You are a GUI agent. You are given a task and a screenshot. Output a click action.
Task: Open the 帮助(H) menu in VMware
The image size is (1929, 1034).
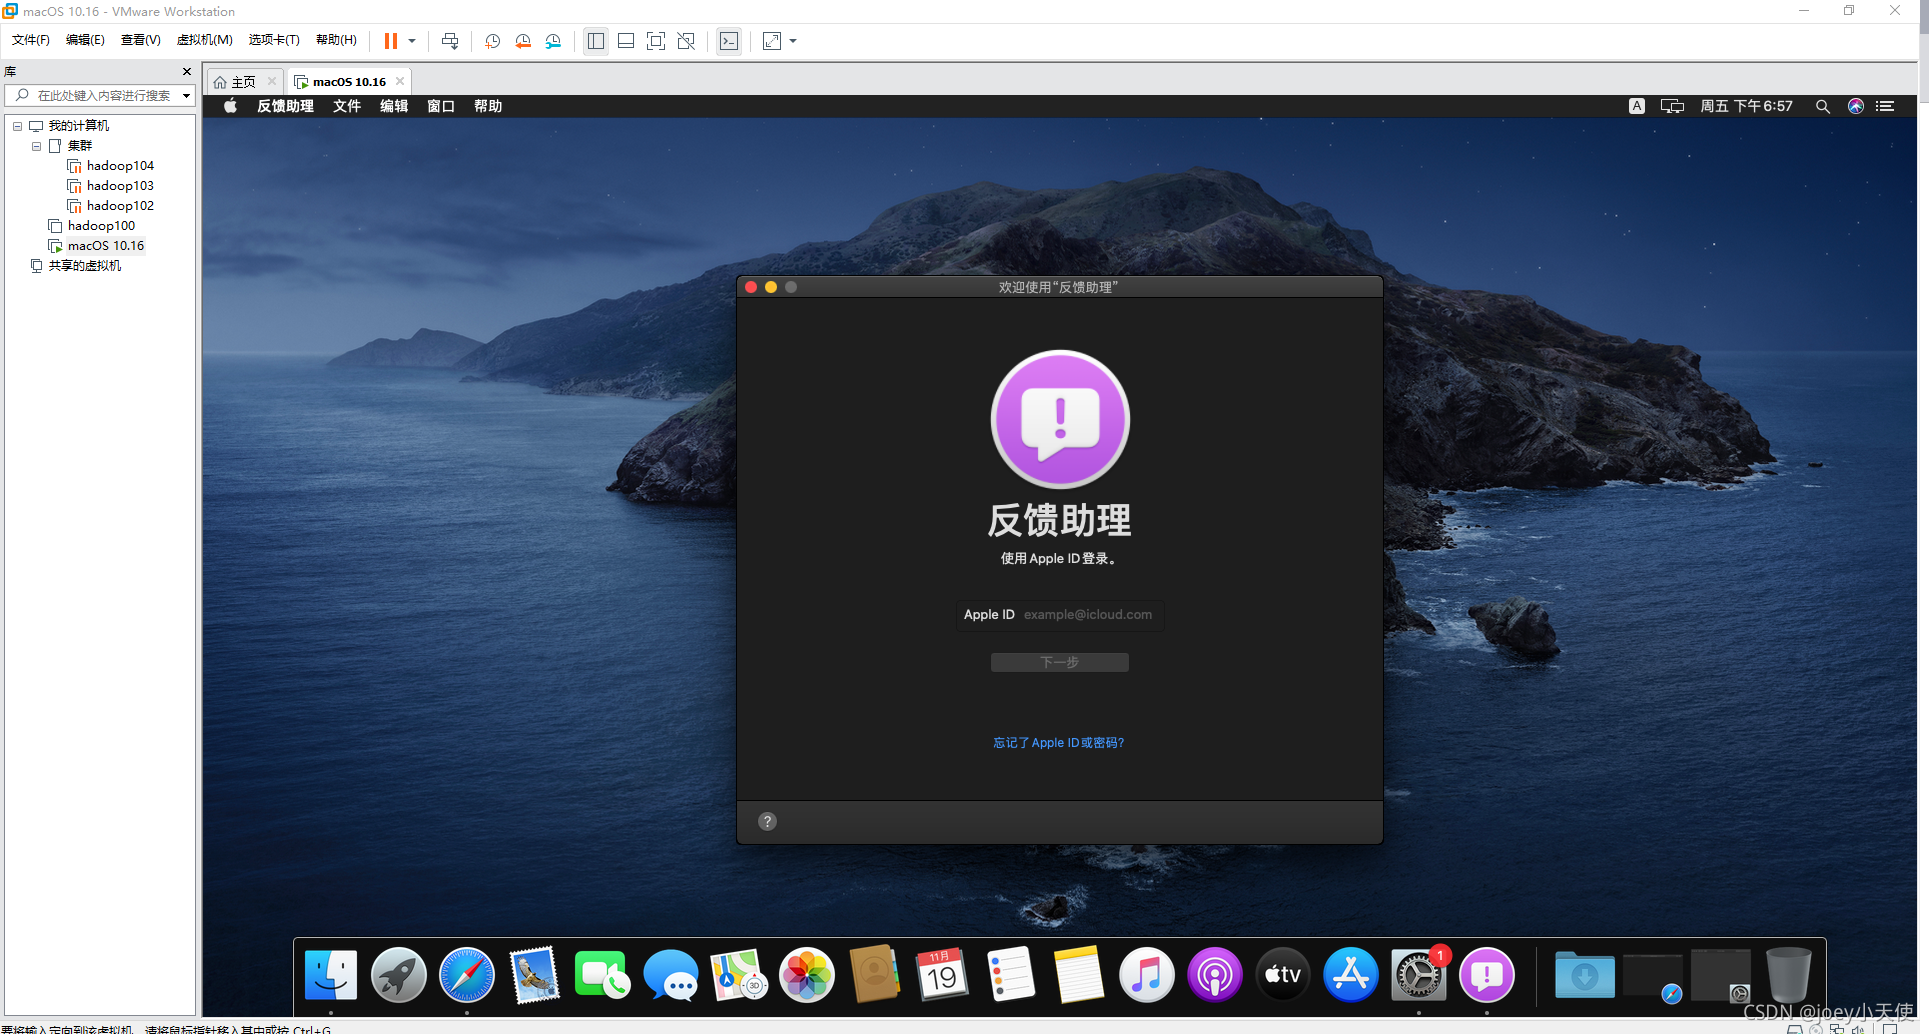tap(336, 40)
